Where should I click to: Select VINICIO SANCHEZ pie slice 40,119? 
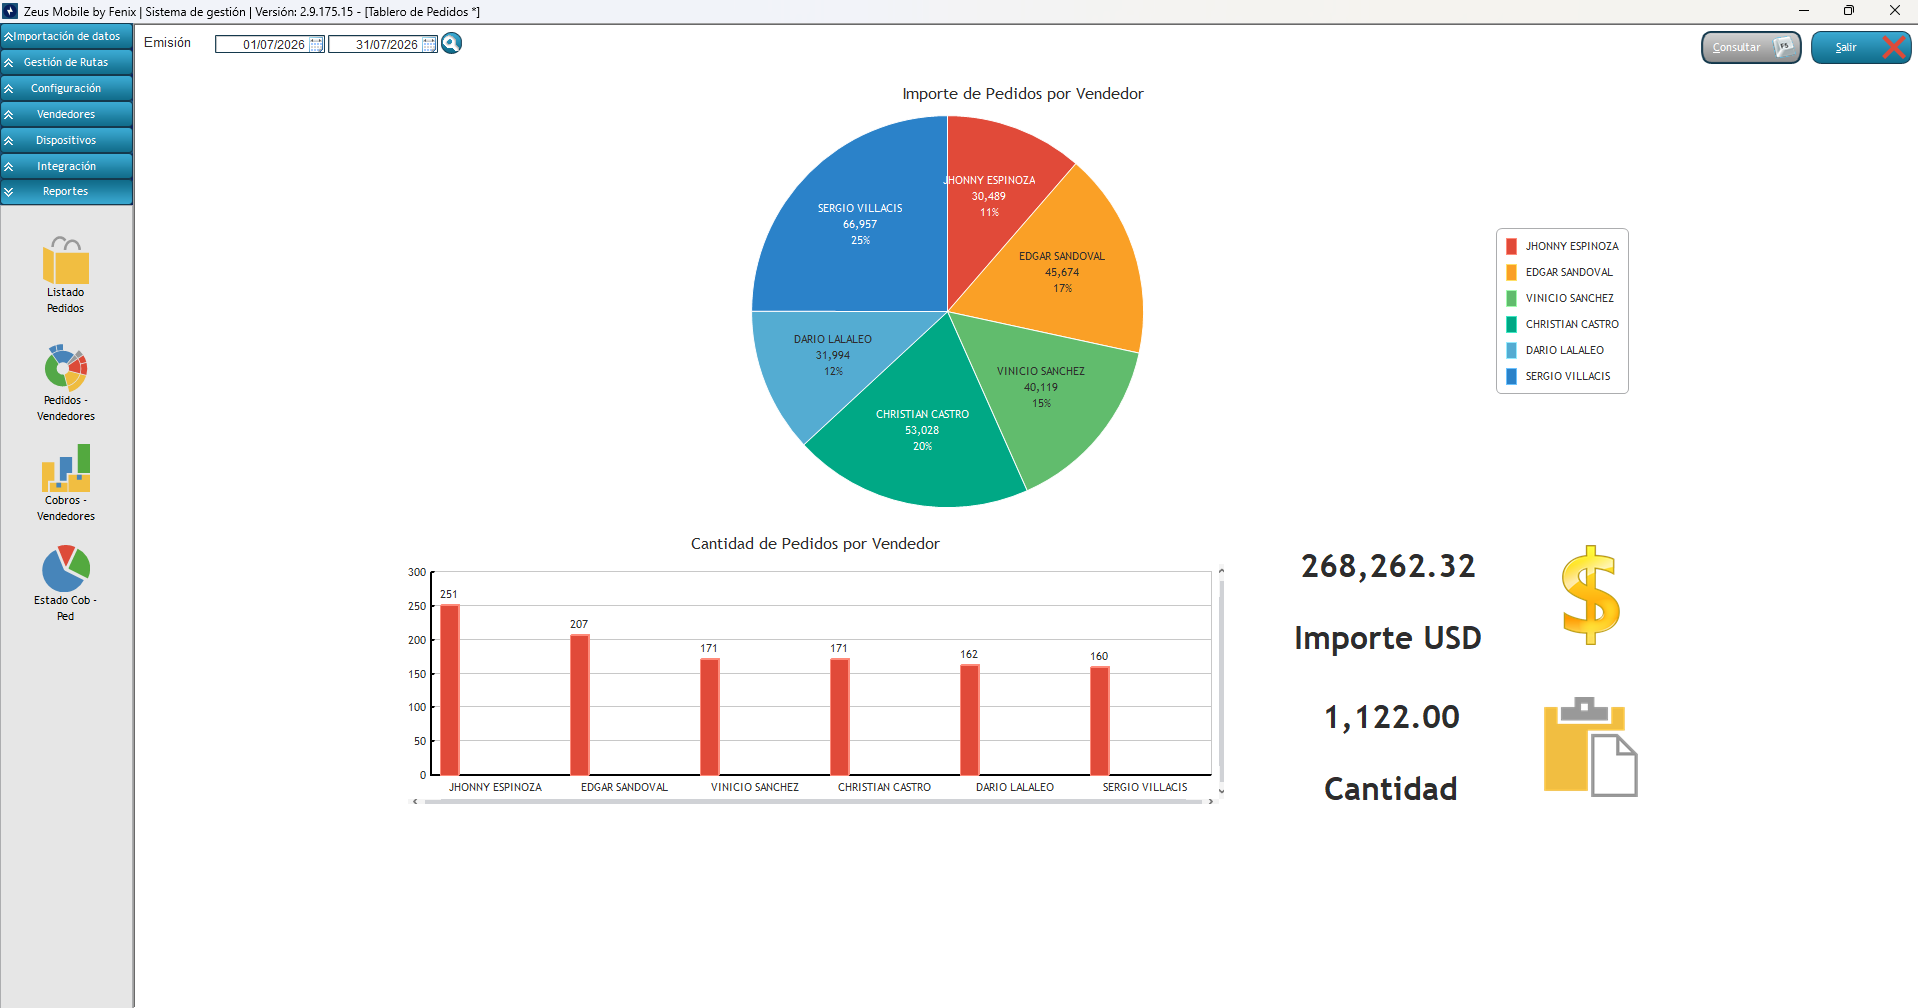click(1041, 387)
